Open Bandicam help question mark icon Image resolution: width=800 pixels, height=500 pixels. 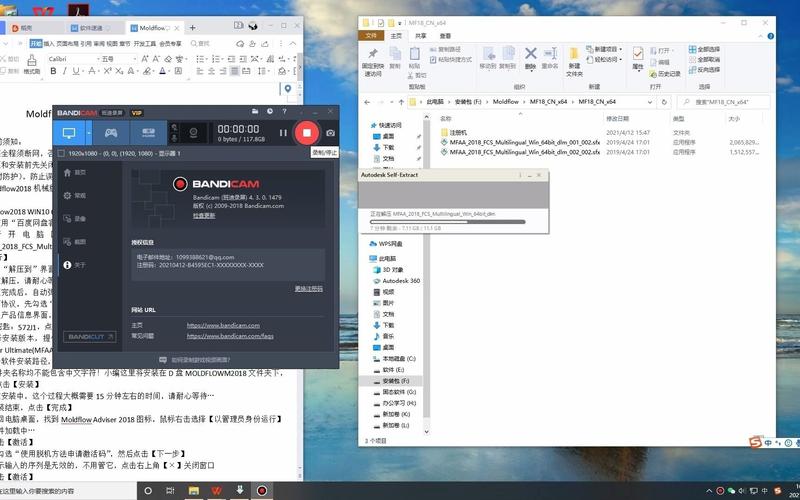pyautogui.click(x=284, y=111)
